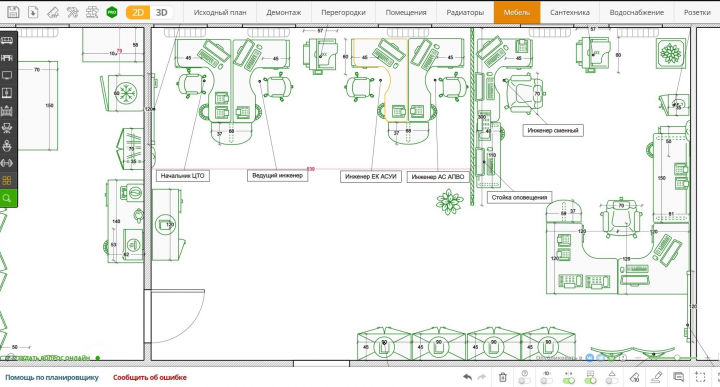Image resolution: width=720 pixels, height=387 pixels.
Task: Select the television category in sidebar
Action: (x=7, y=76)
